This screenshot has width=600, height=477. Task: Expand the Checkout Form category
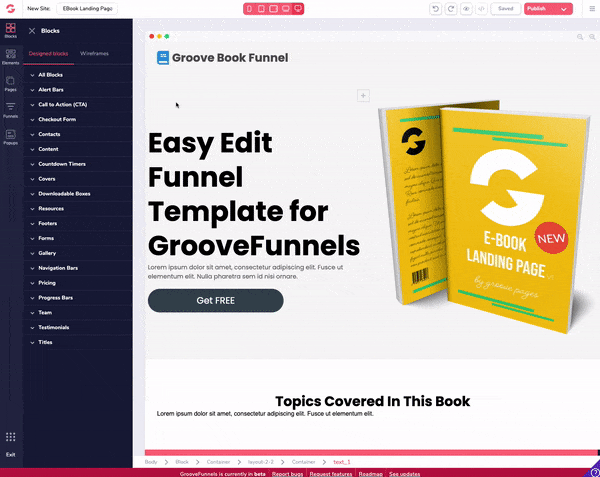(78, 119)
